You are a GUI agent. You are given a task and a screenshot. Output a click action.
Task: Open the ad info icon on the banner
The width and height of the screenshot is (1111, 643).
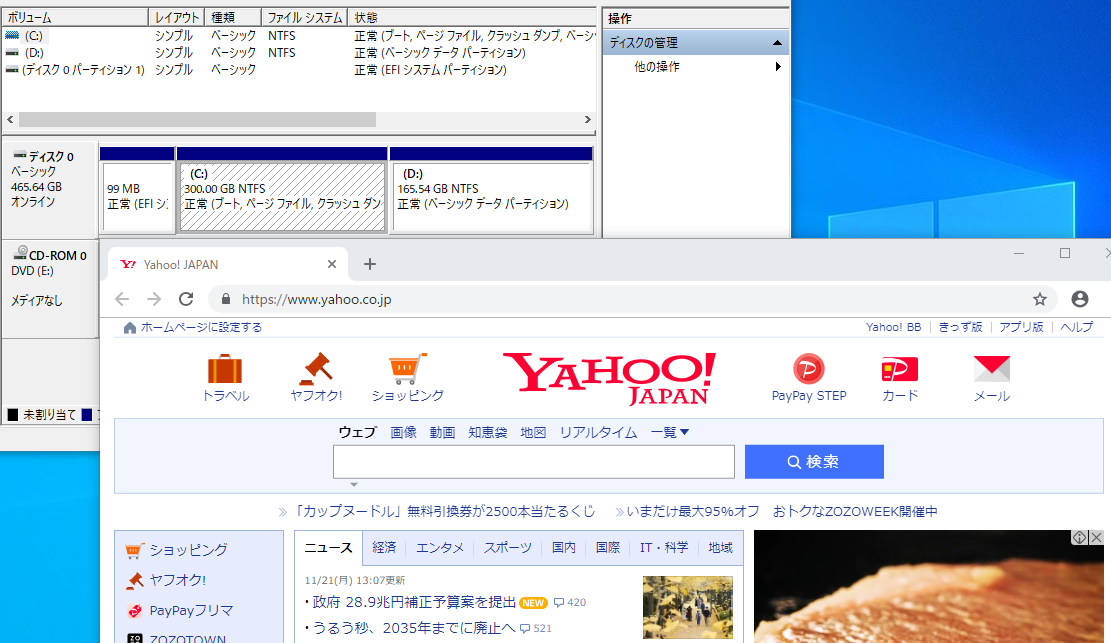tap(1079, 537)
